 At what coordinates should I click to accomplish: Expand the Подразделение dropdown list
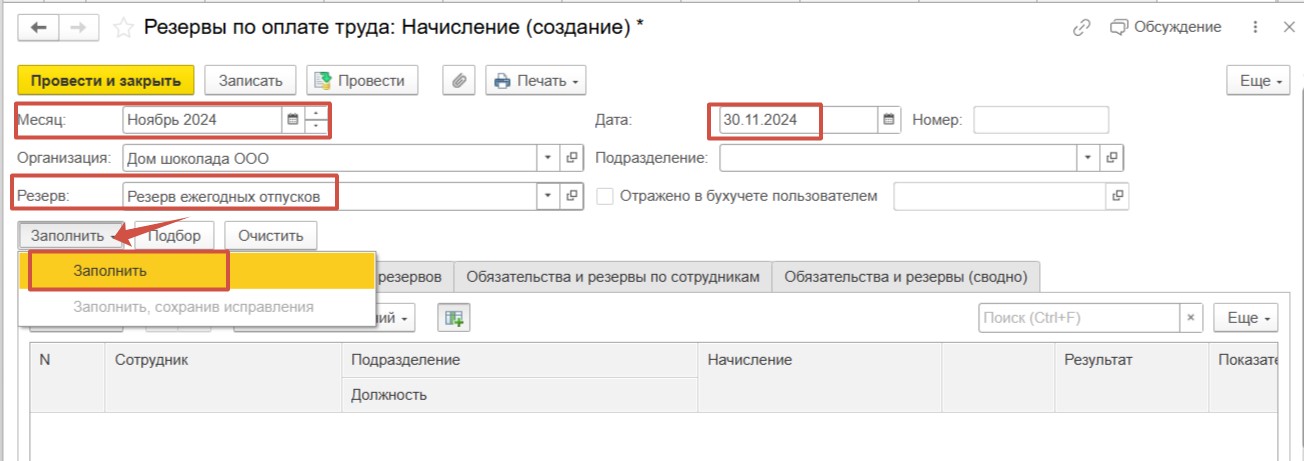(1088, 158)
